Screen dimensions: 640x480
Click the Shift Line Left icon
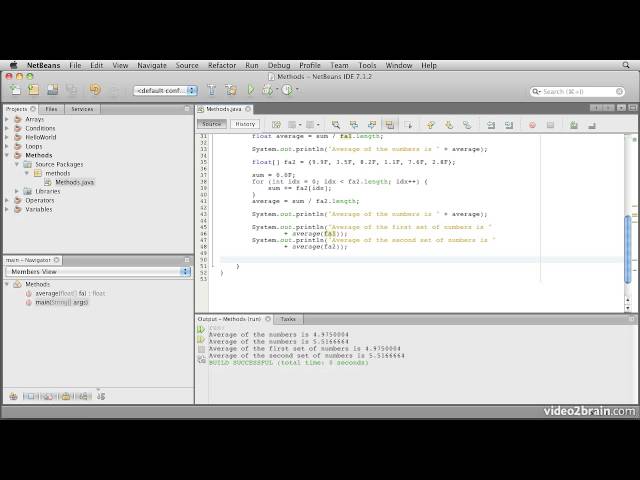pyautogui.click(x=491, y=124)
